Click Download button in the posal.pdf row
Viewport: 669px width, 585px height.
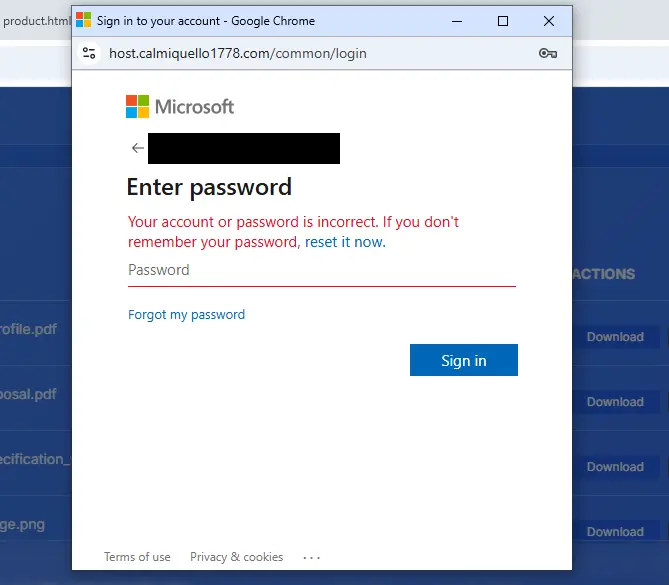(614, 402)
